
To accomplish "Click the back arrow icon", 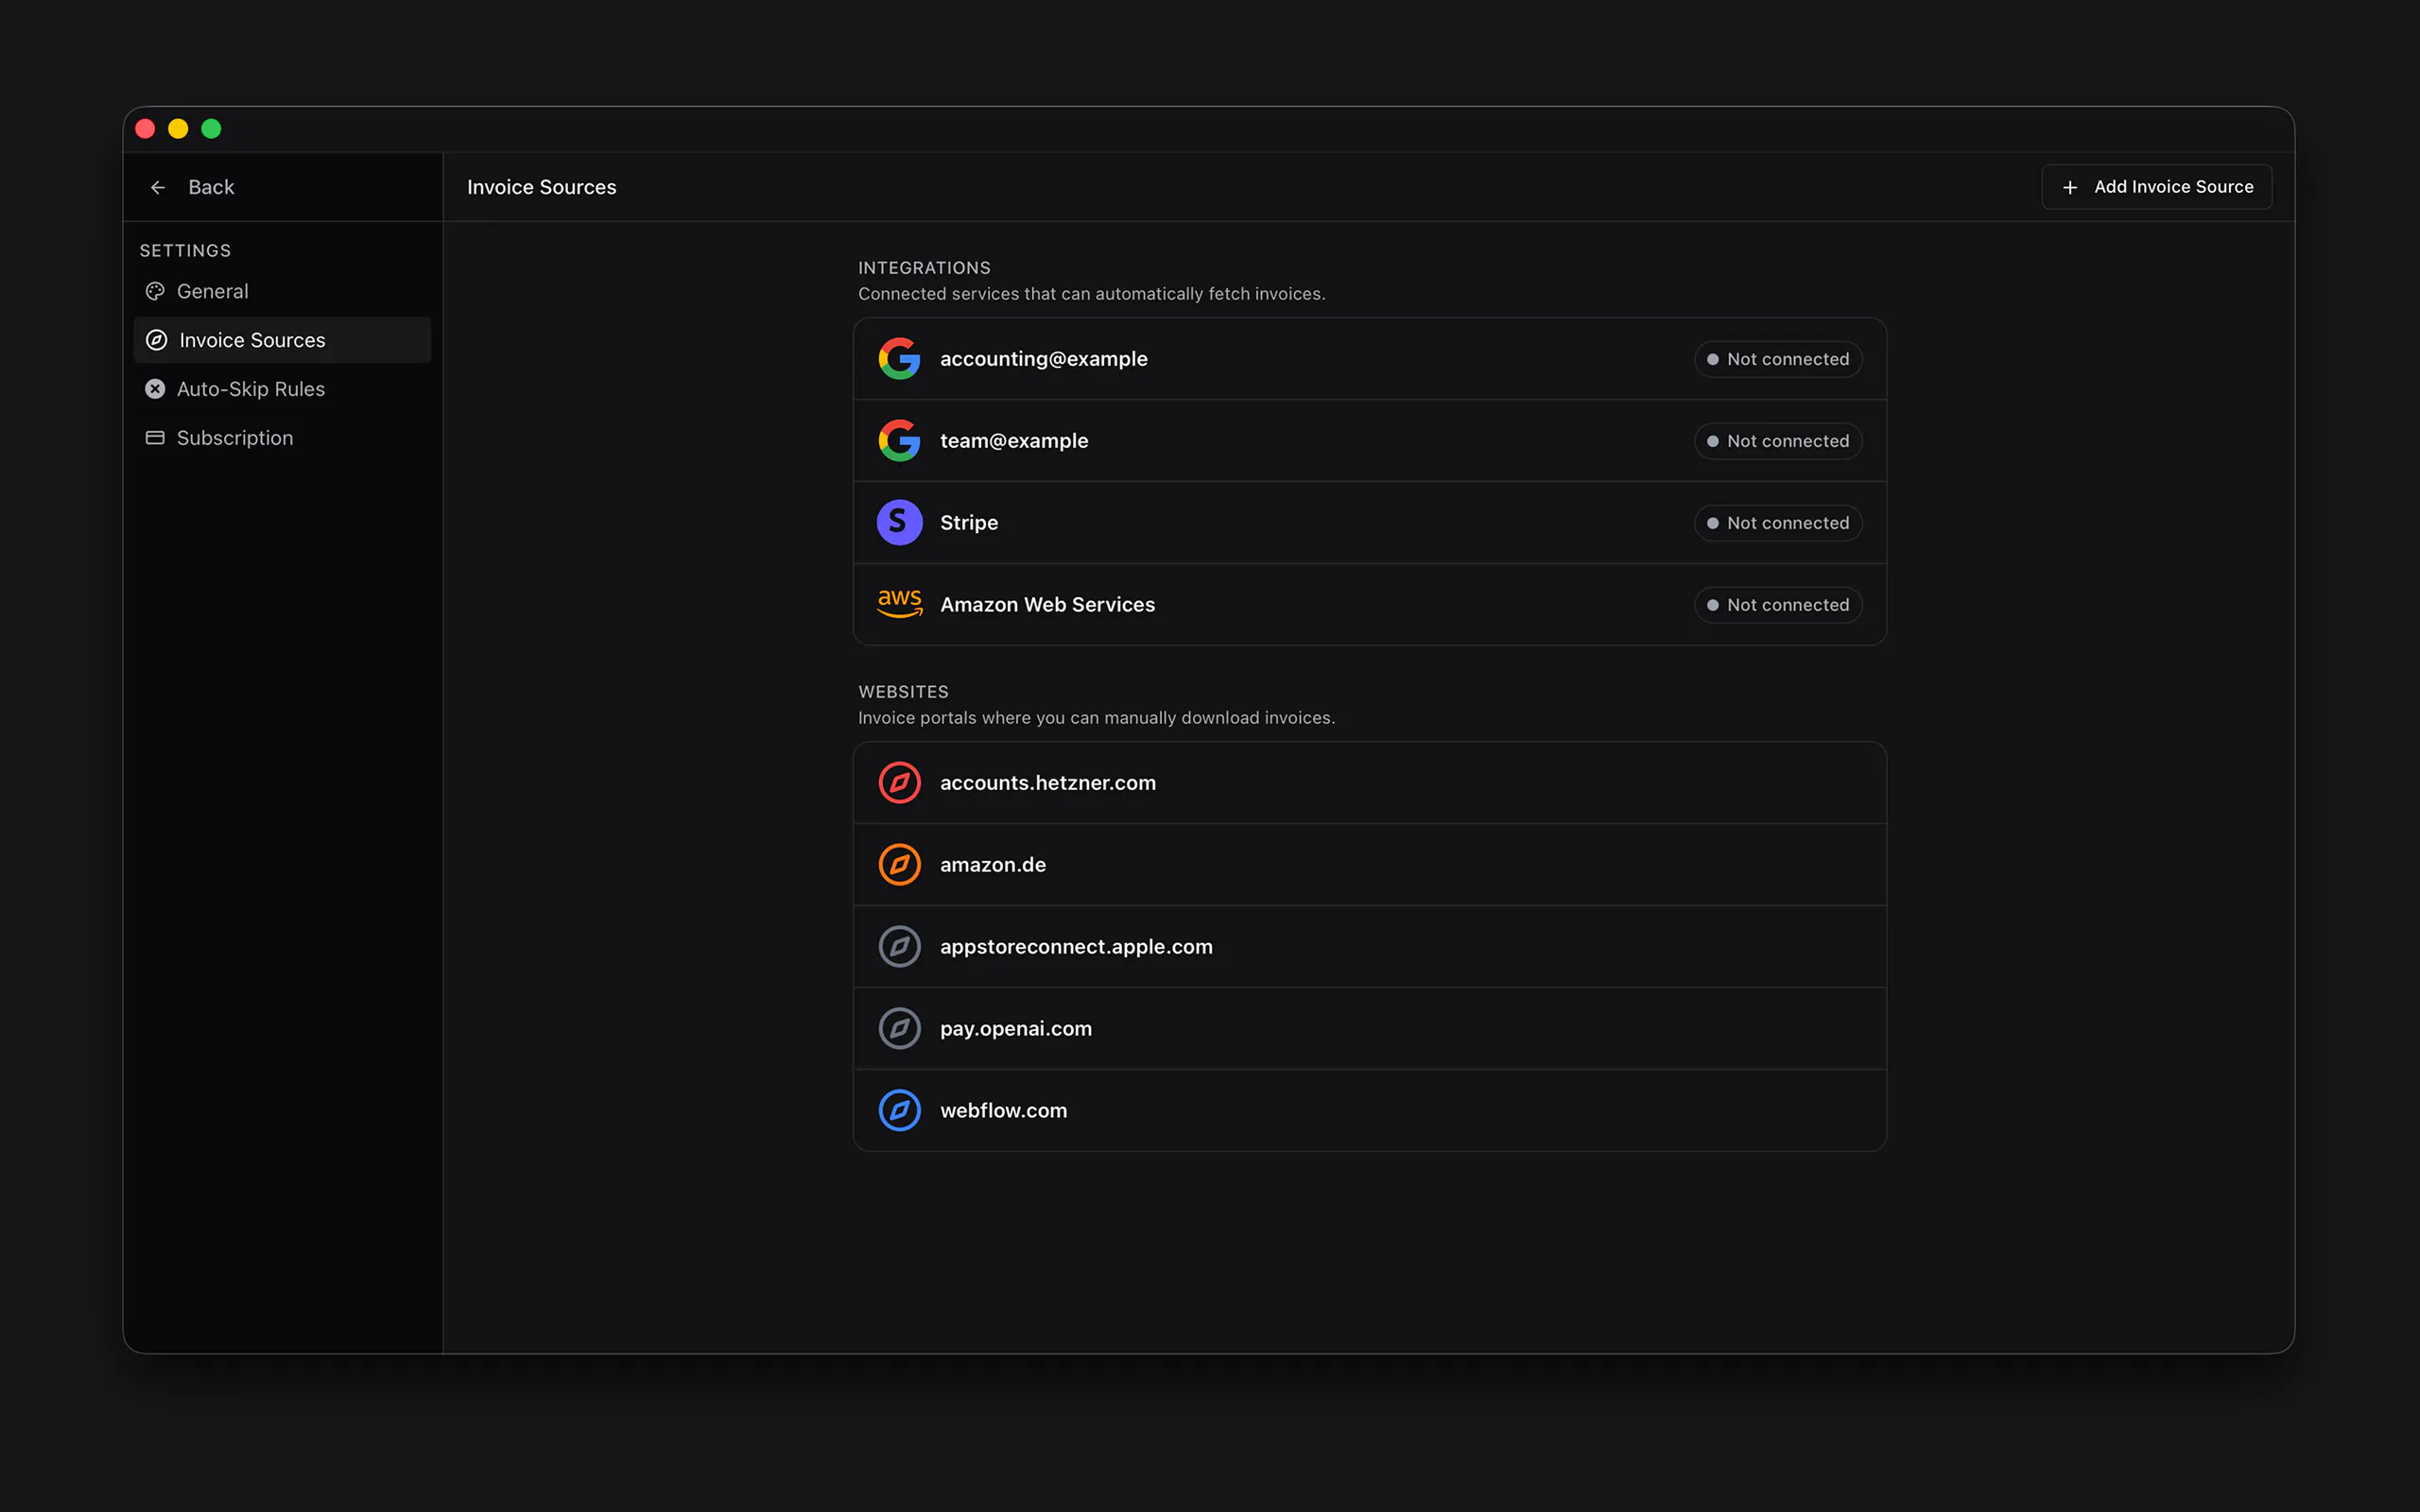I will (x=158, y=187).
